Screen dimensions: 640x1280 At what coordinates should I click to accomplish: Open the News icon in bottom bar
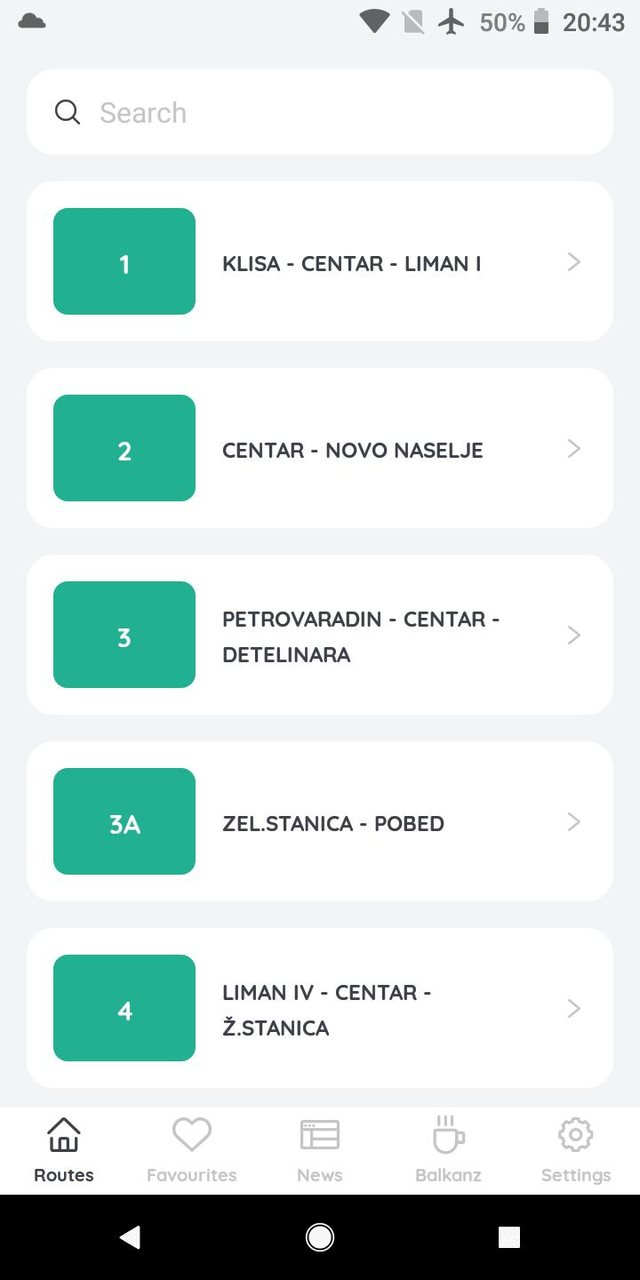pos(319,1135)
